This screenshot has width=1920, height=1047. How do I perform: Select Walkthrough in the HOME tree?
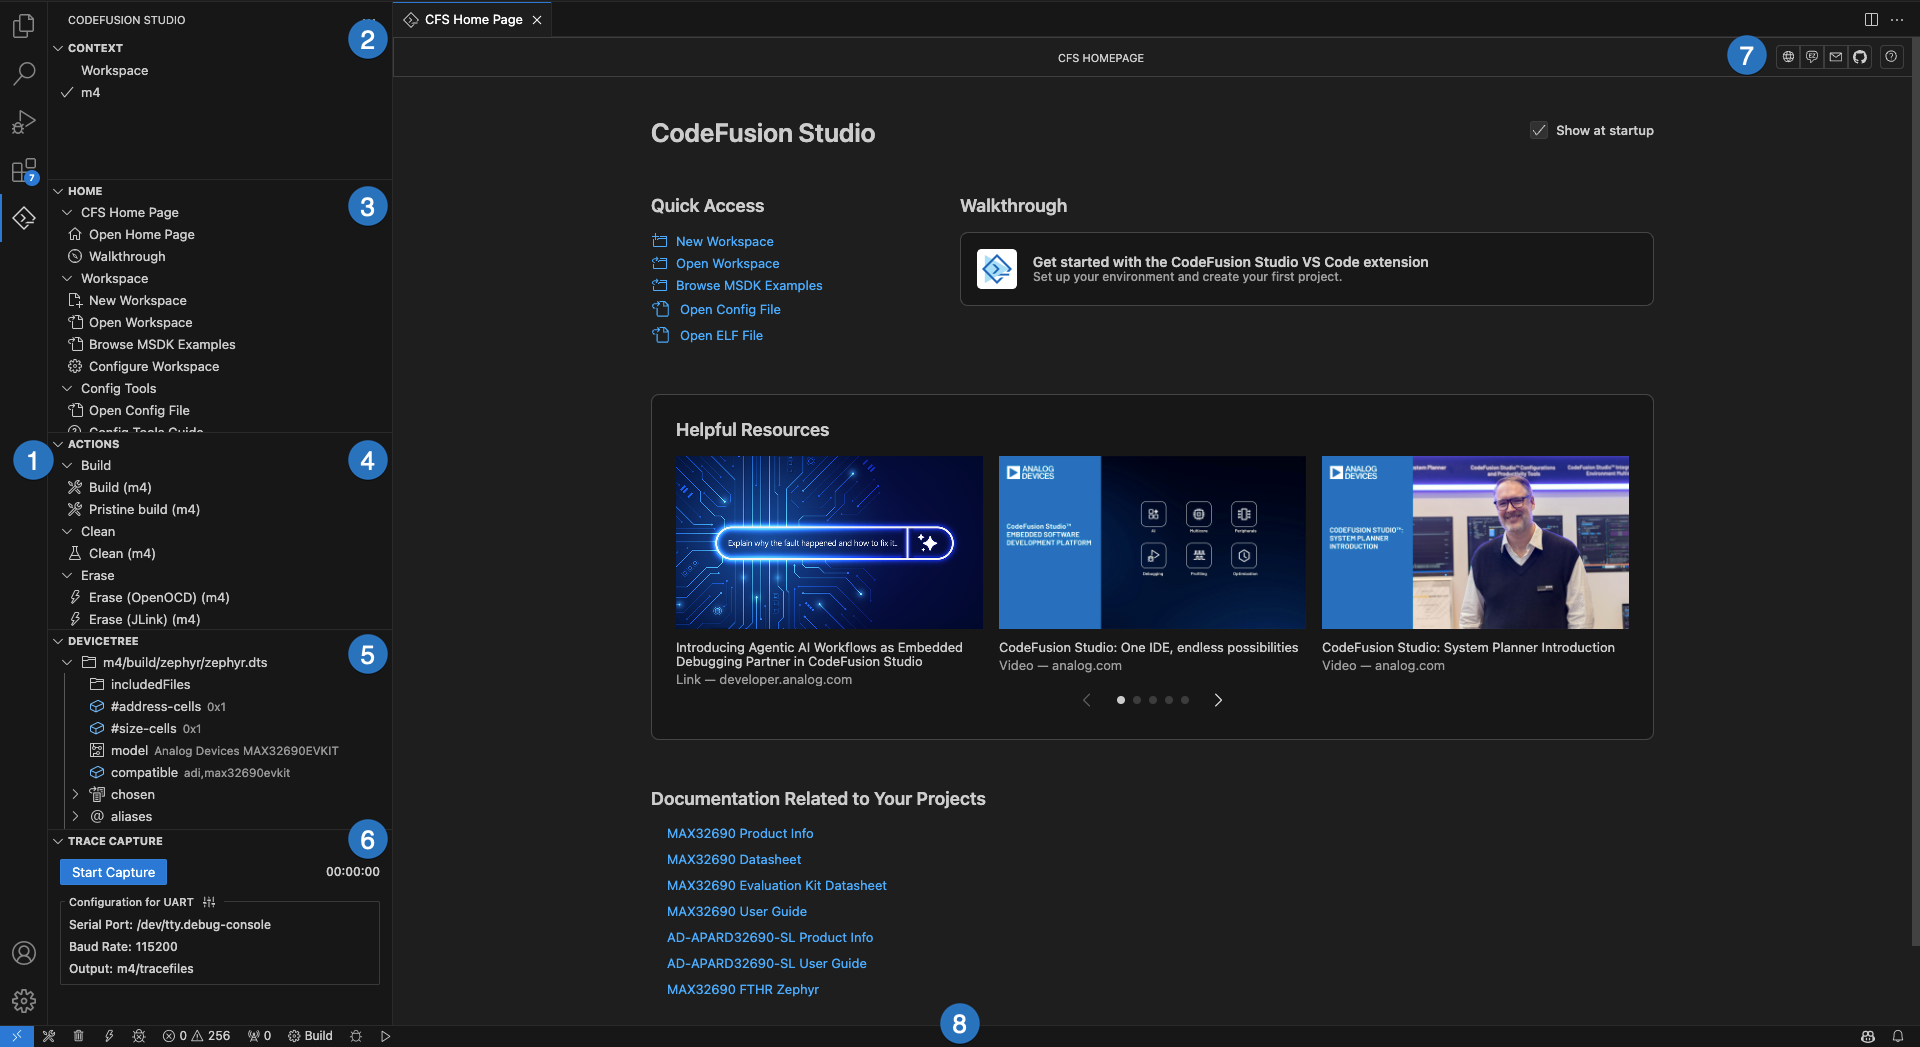coord(127,256)
